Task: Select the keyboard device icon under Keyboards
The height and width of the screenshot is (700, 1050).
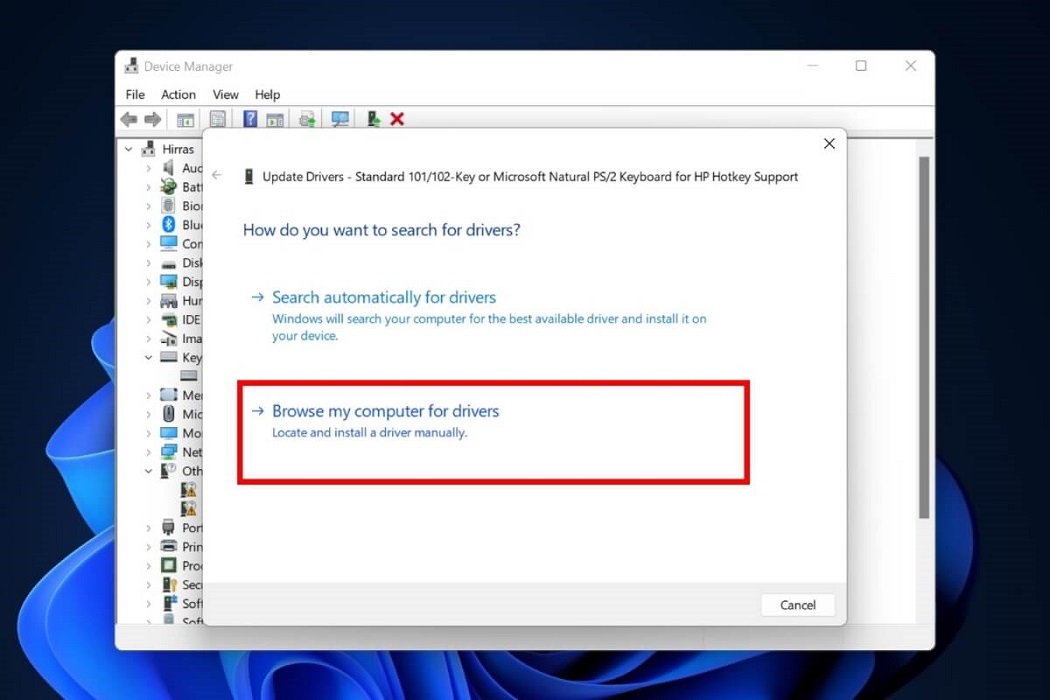Action: click(188, 376)
